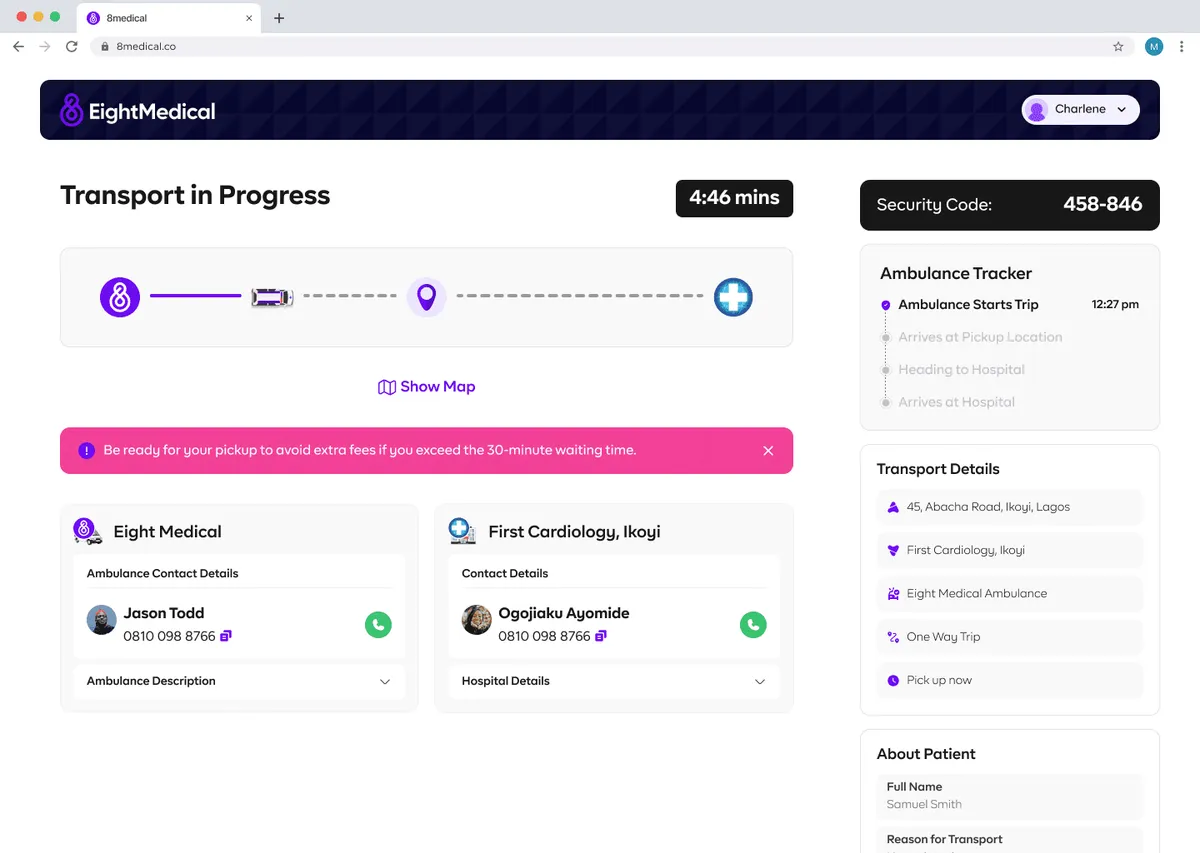Click Charlene's profile avatar
This screenshot has height=853, width=1200.
(1037, 110)
